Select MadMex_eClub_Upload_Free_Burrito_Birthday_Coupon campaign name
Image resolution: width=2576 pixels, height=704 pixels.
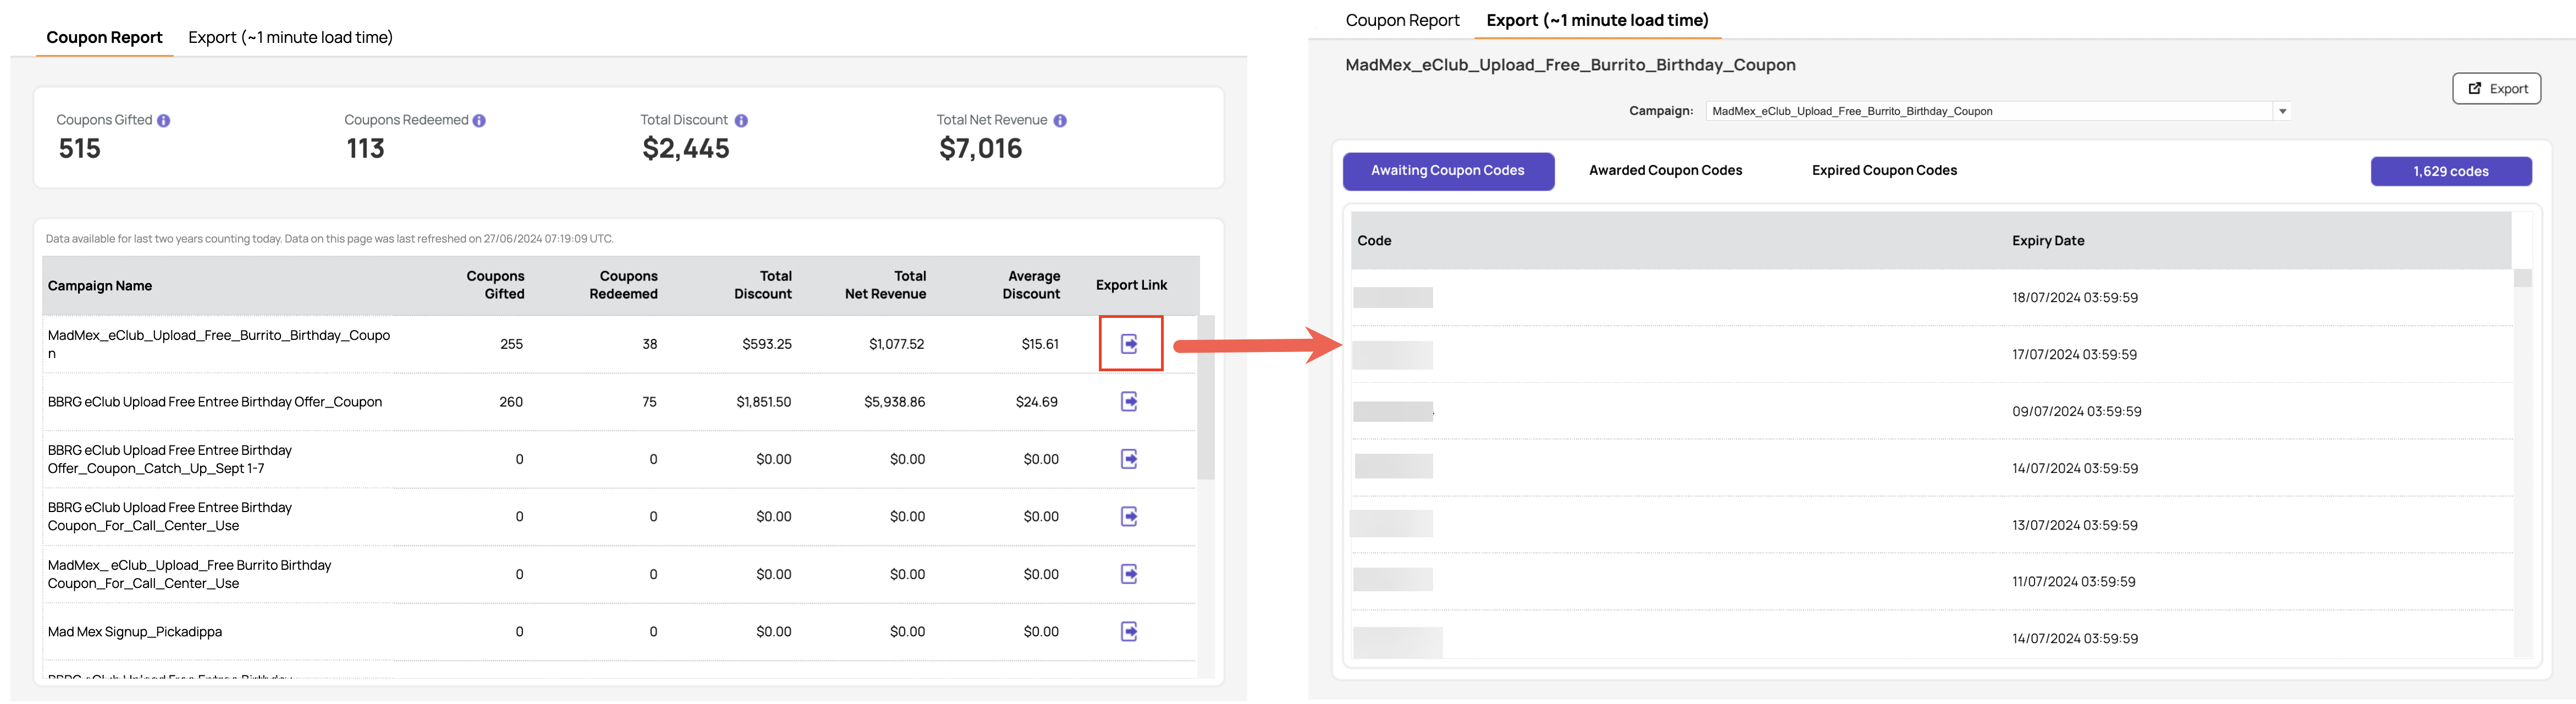pos(219,344)
